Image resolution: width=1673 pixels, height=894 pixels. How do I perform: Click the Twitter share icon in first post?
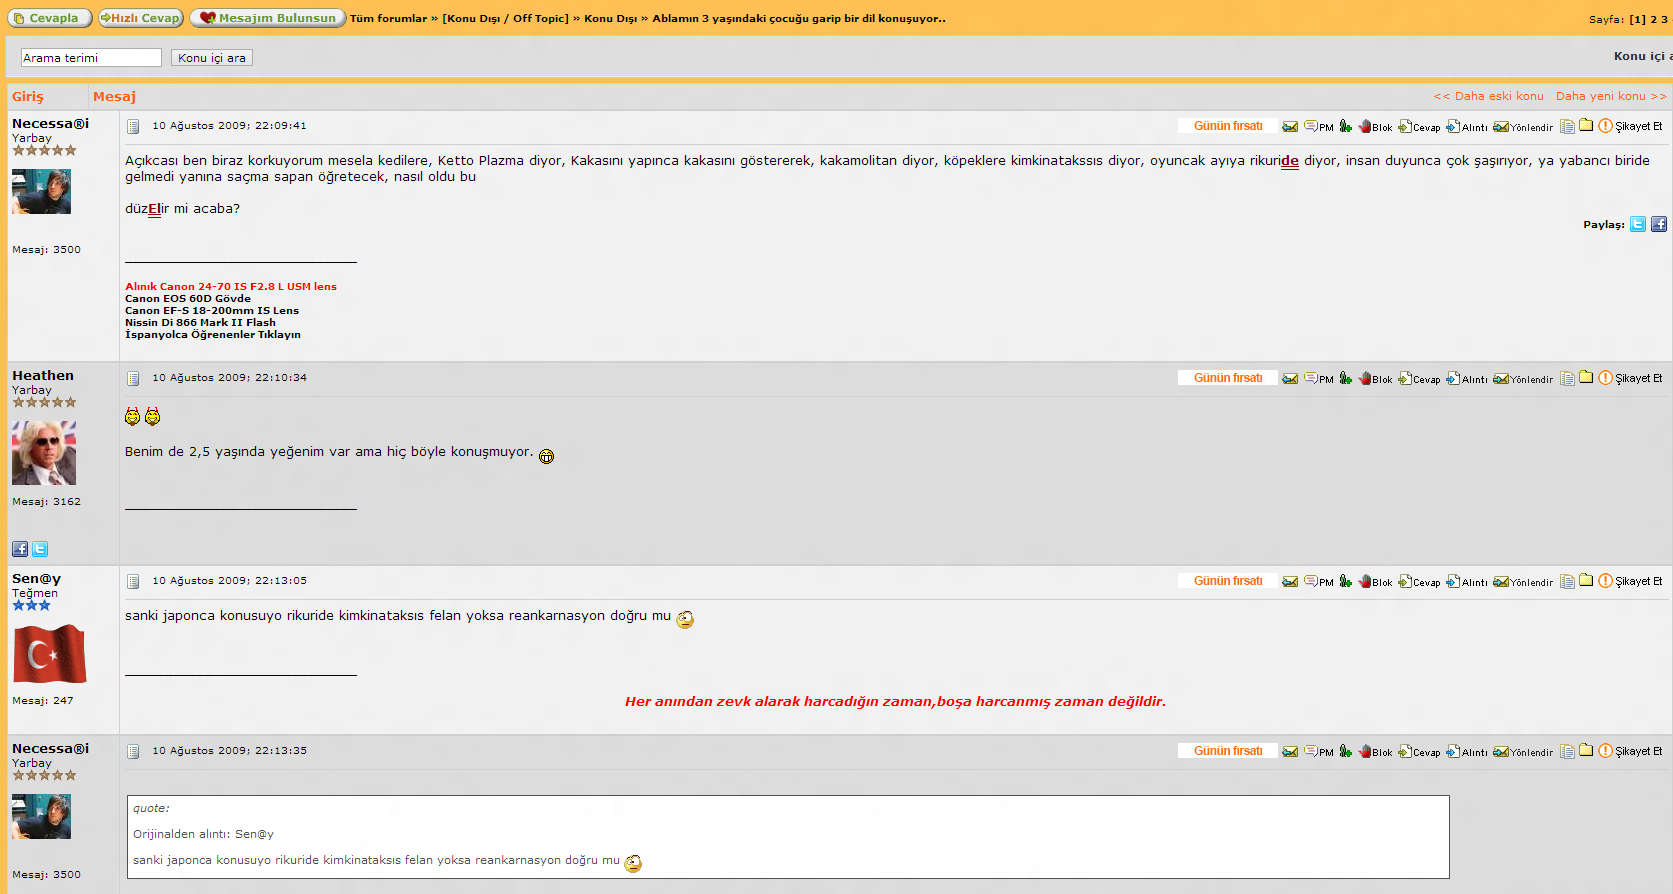tap(1637, 224)
